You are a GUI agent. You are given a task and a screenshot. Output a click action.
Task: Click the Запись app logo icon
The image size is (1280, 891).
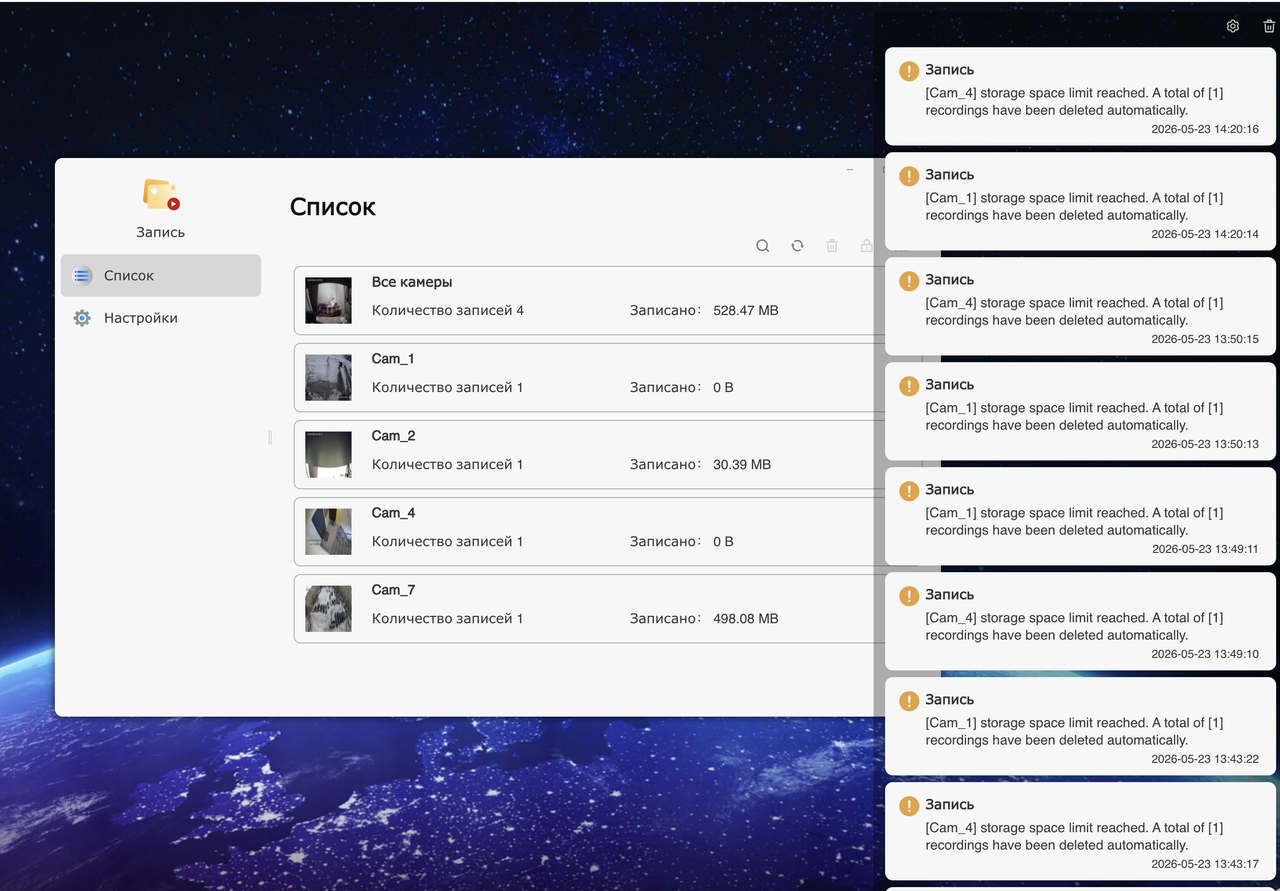[x=161, y=194]
